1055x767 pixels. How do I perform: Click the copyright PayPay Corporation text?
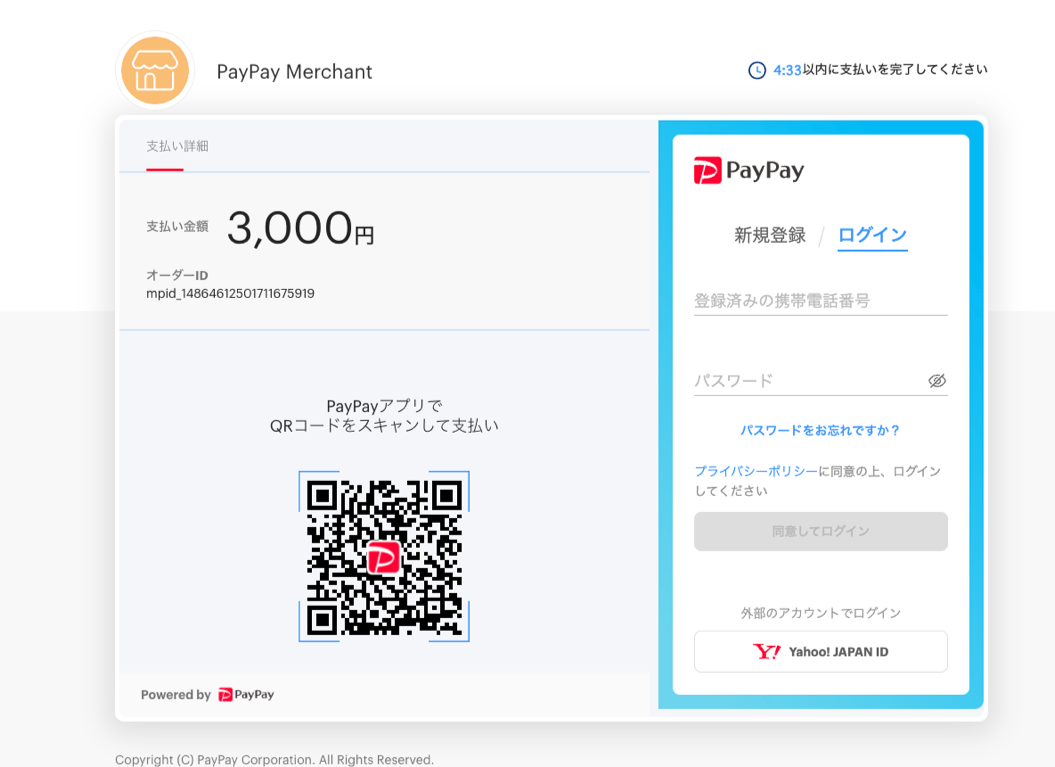(x=275, y=760)
